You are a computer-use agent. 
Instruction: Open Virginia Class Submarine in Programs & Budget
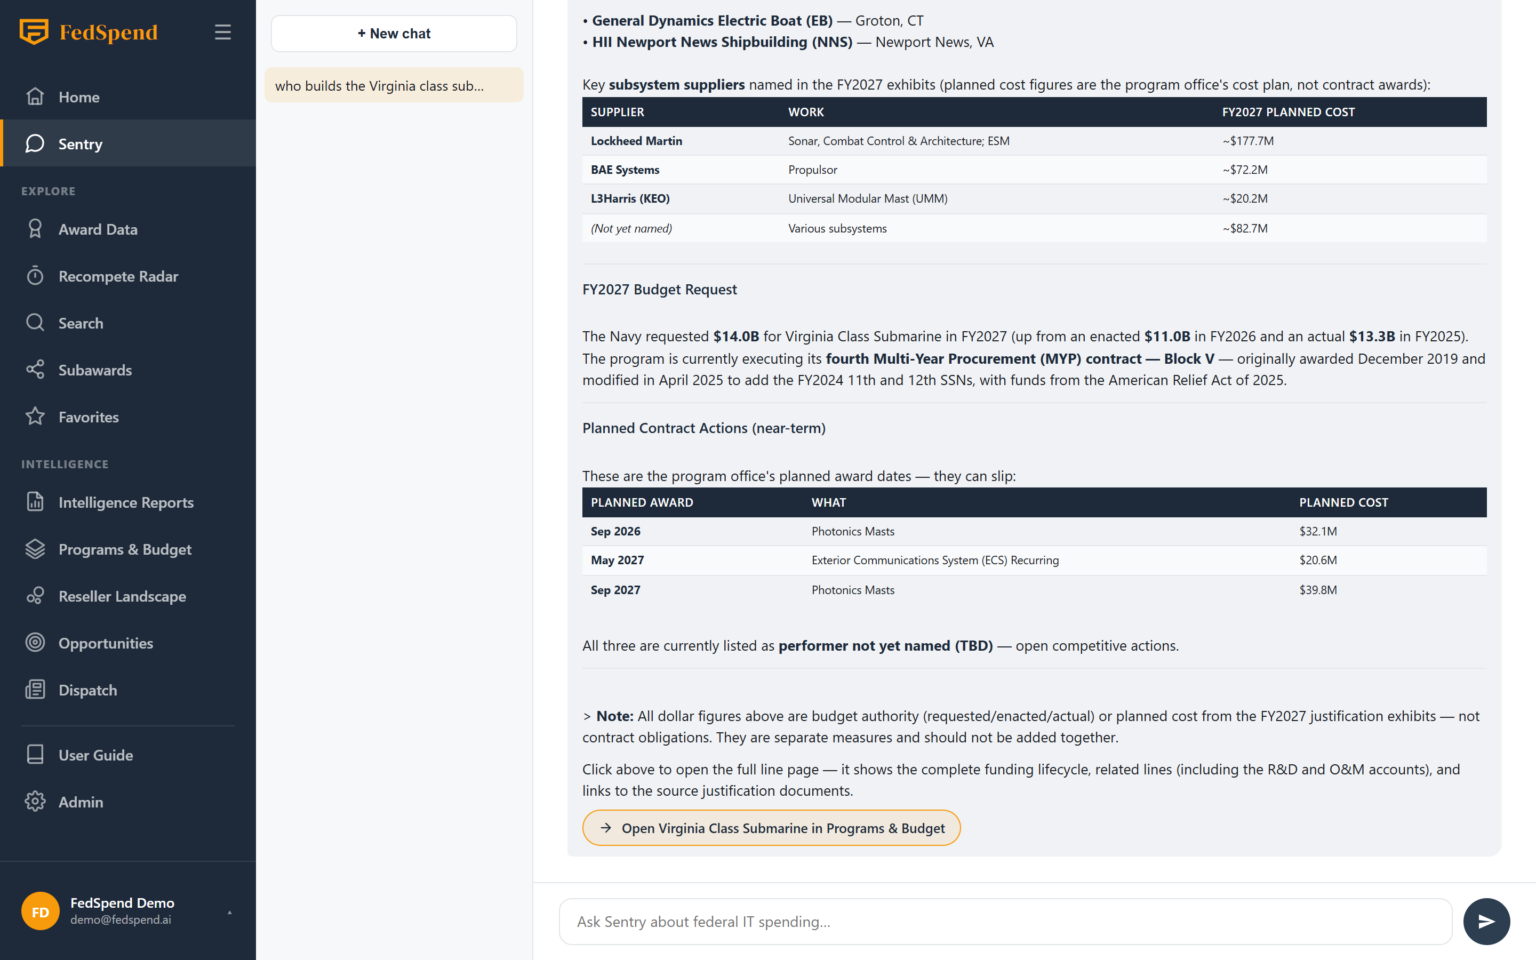[x=771, y=828]
